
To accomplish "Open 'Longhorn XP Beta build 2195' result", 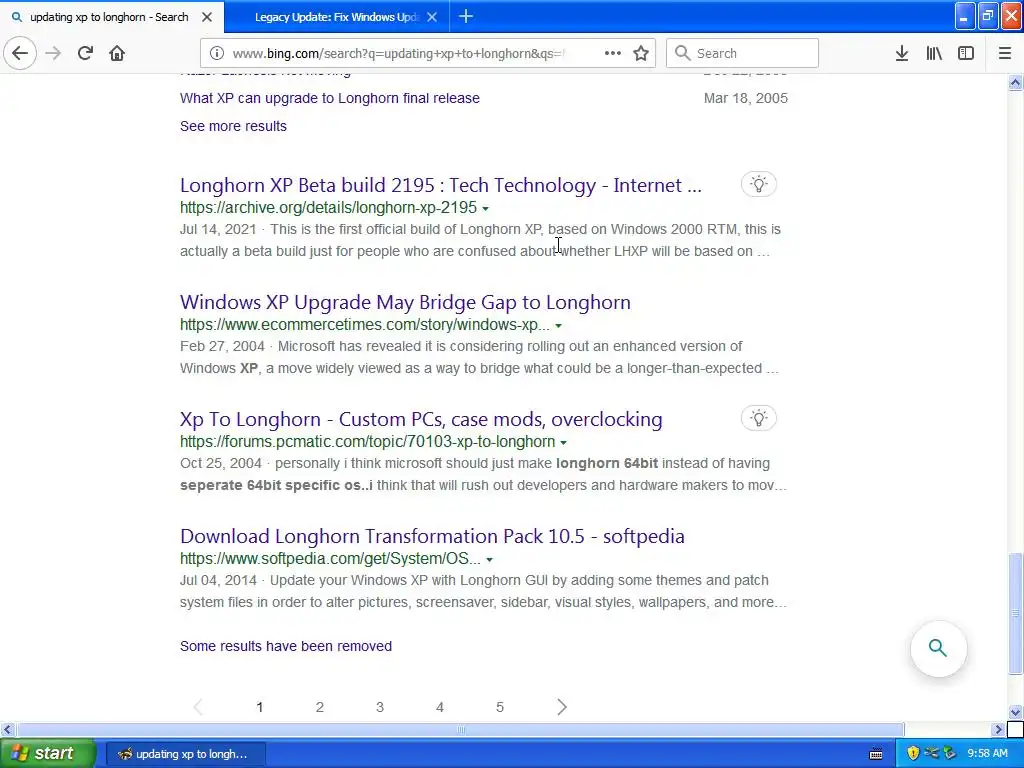I will 441,185.
